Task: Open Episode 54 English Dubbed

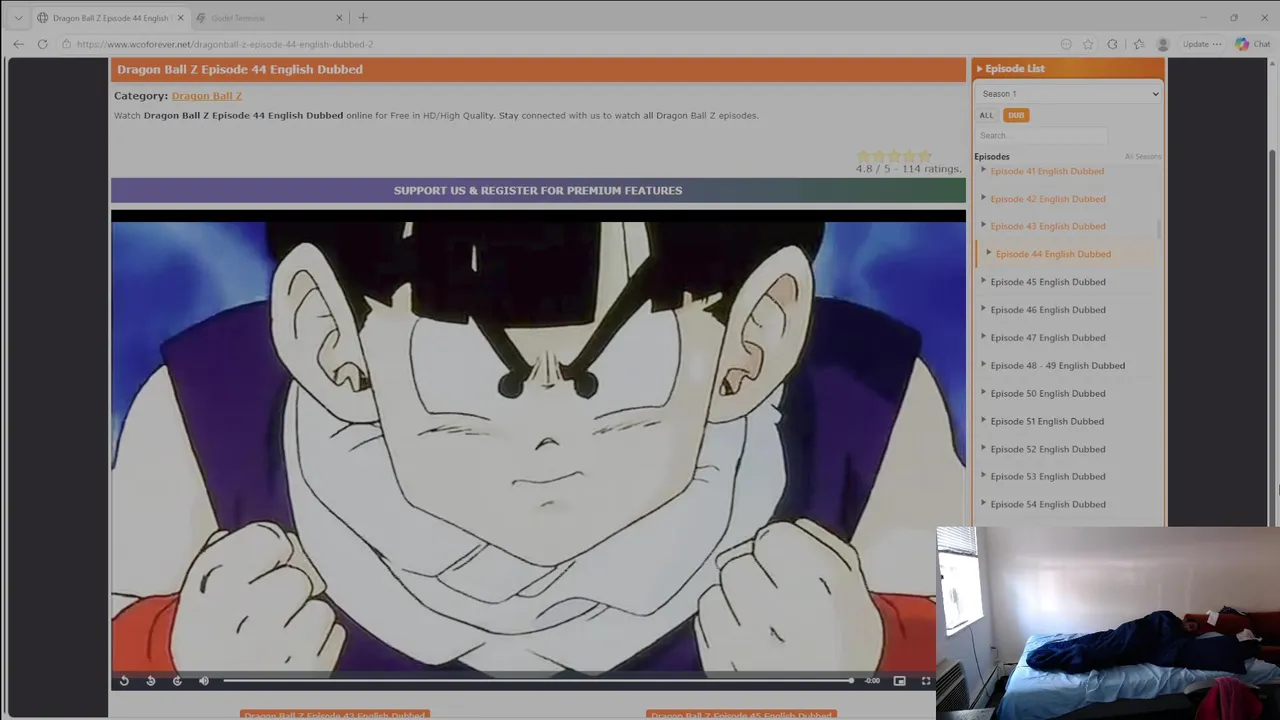Action: coord(1047,504)
